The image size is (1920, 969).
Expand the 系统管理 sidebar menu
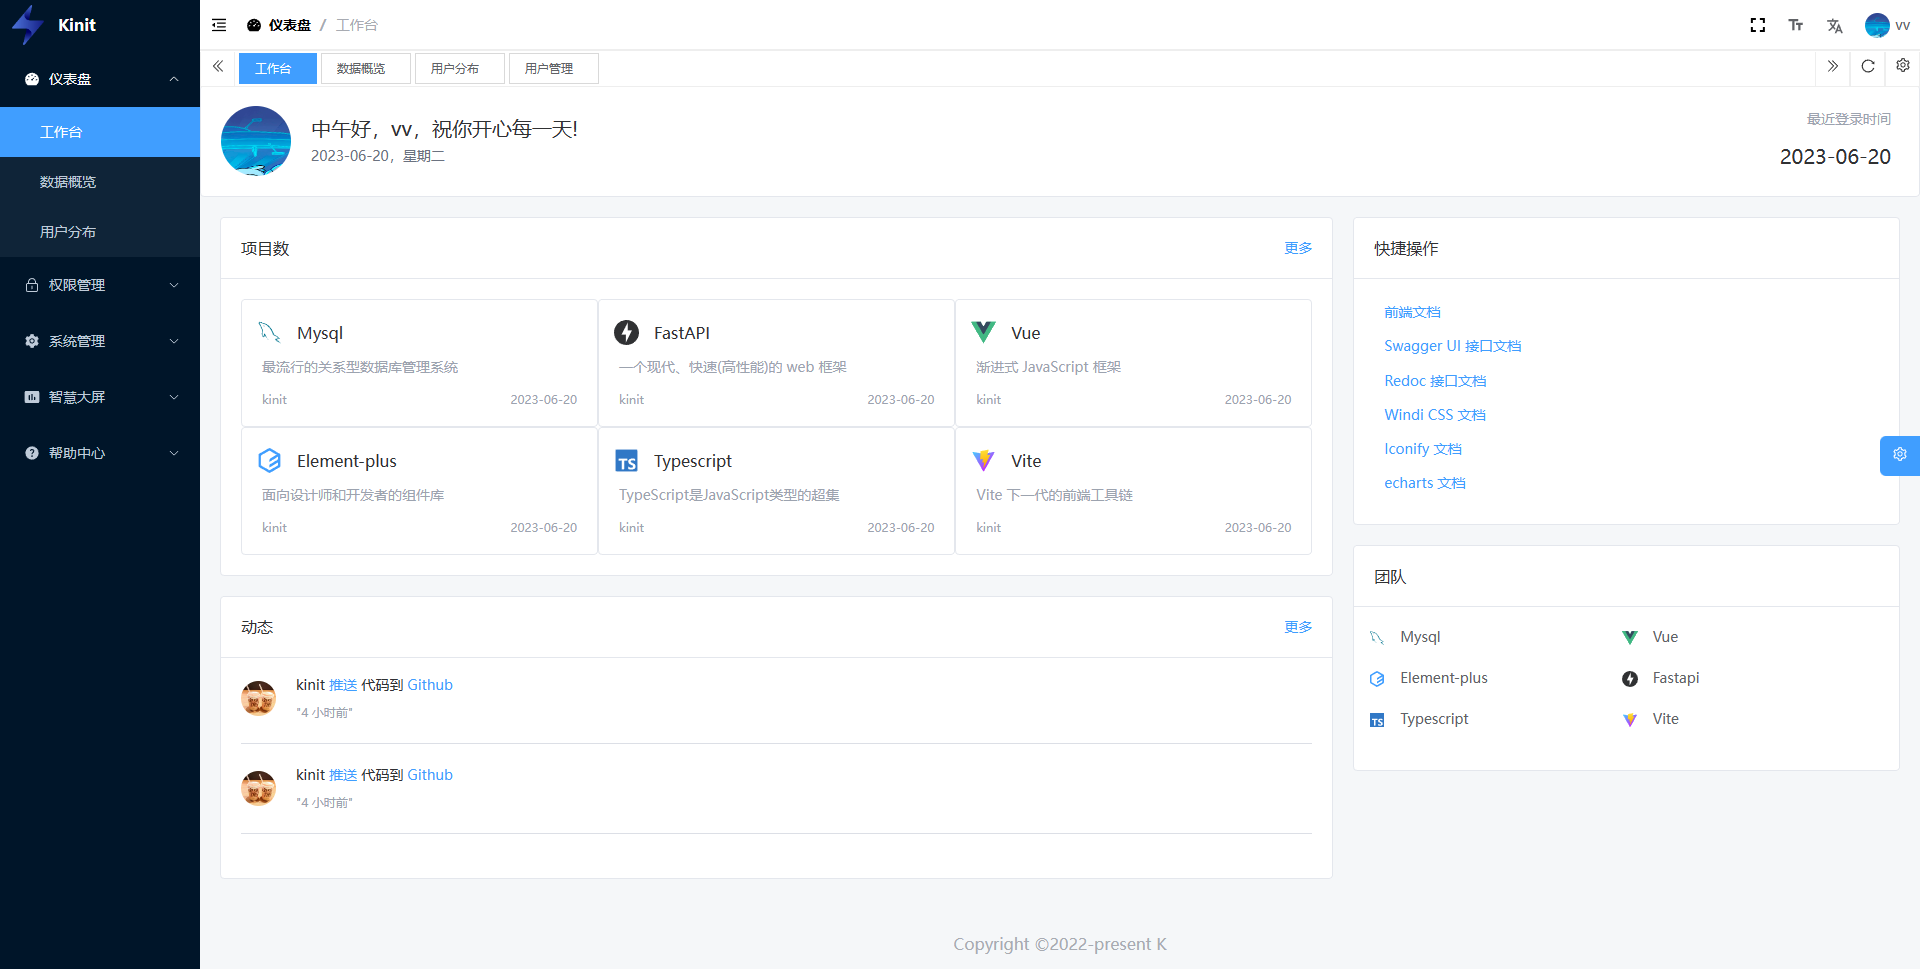[100, 341]
